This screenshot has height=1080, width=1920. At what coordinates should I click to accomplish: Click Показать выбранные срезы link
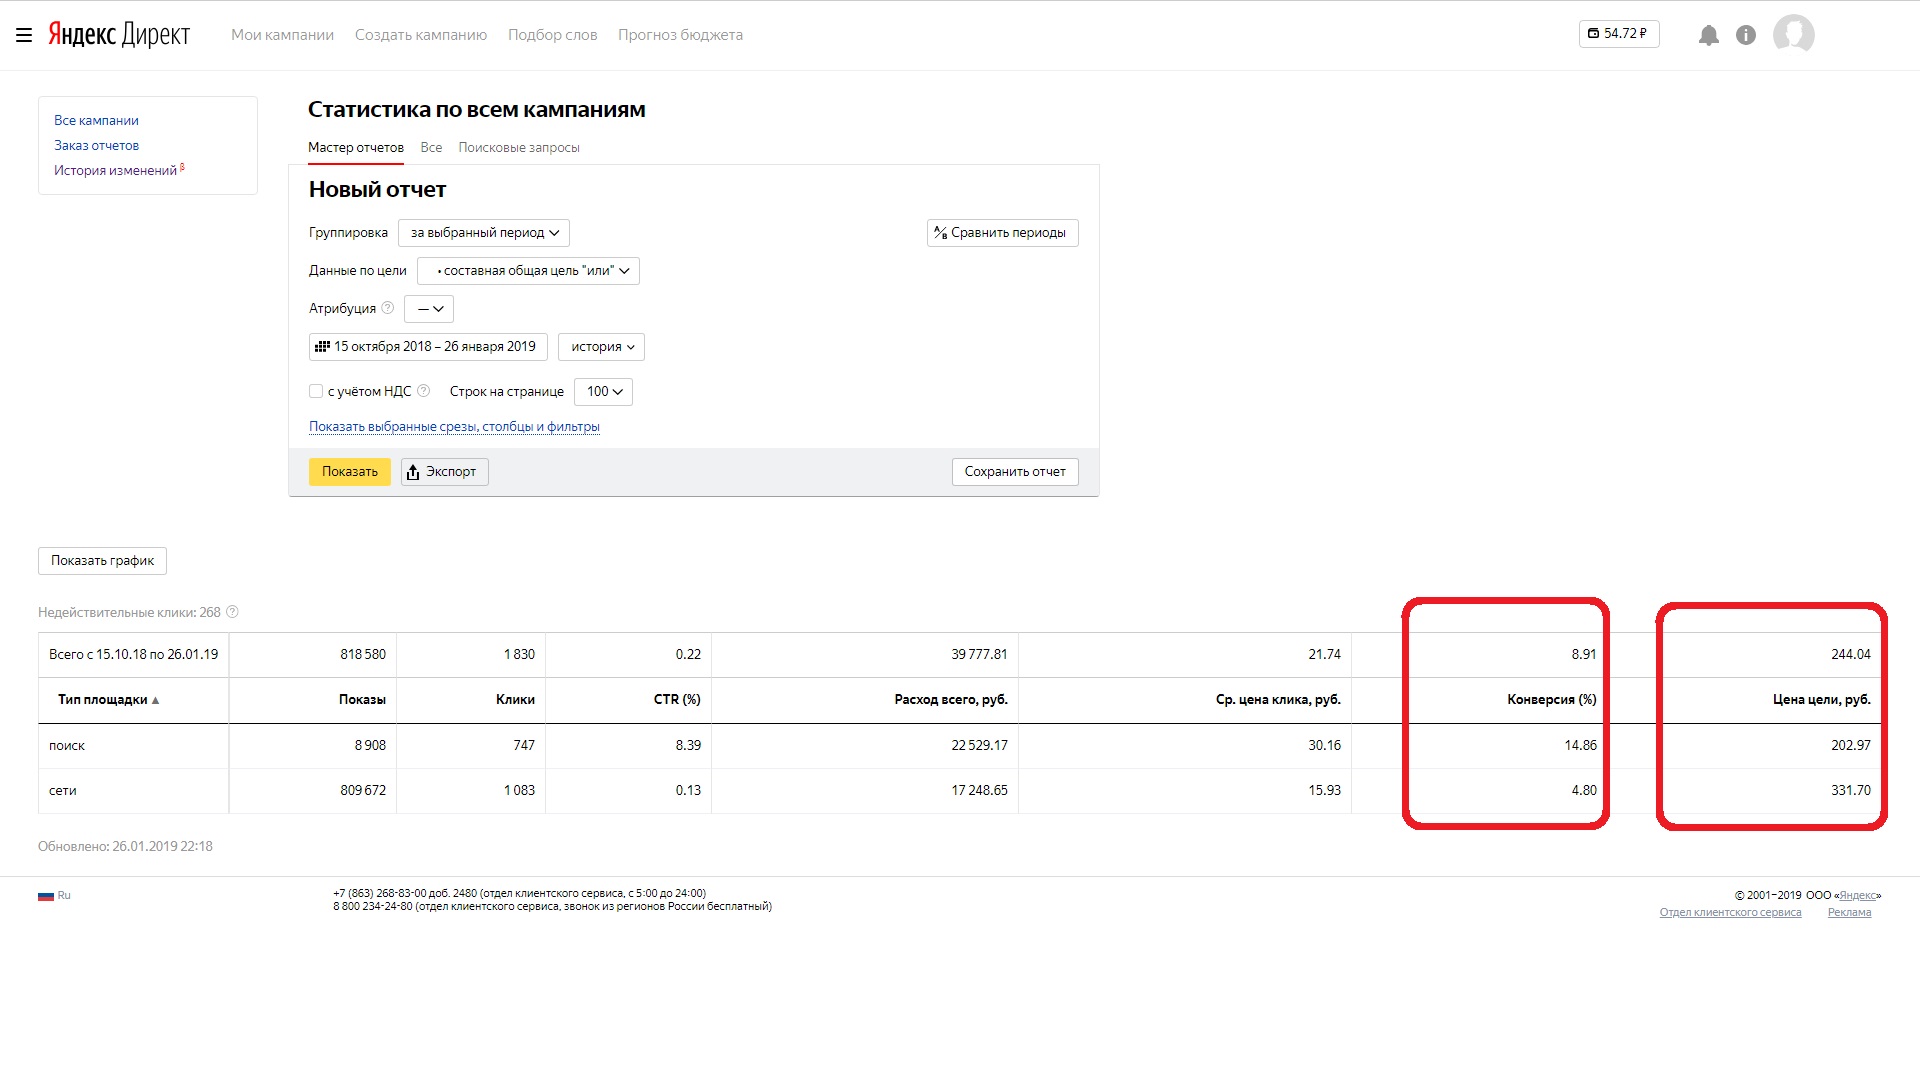454,427
